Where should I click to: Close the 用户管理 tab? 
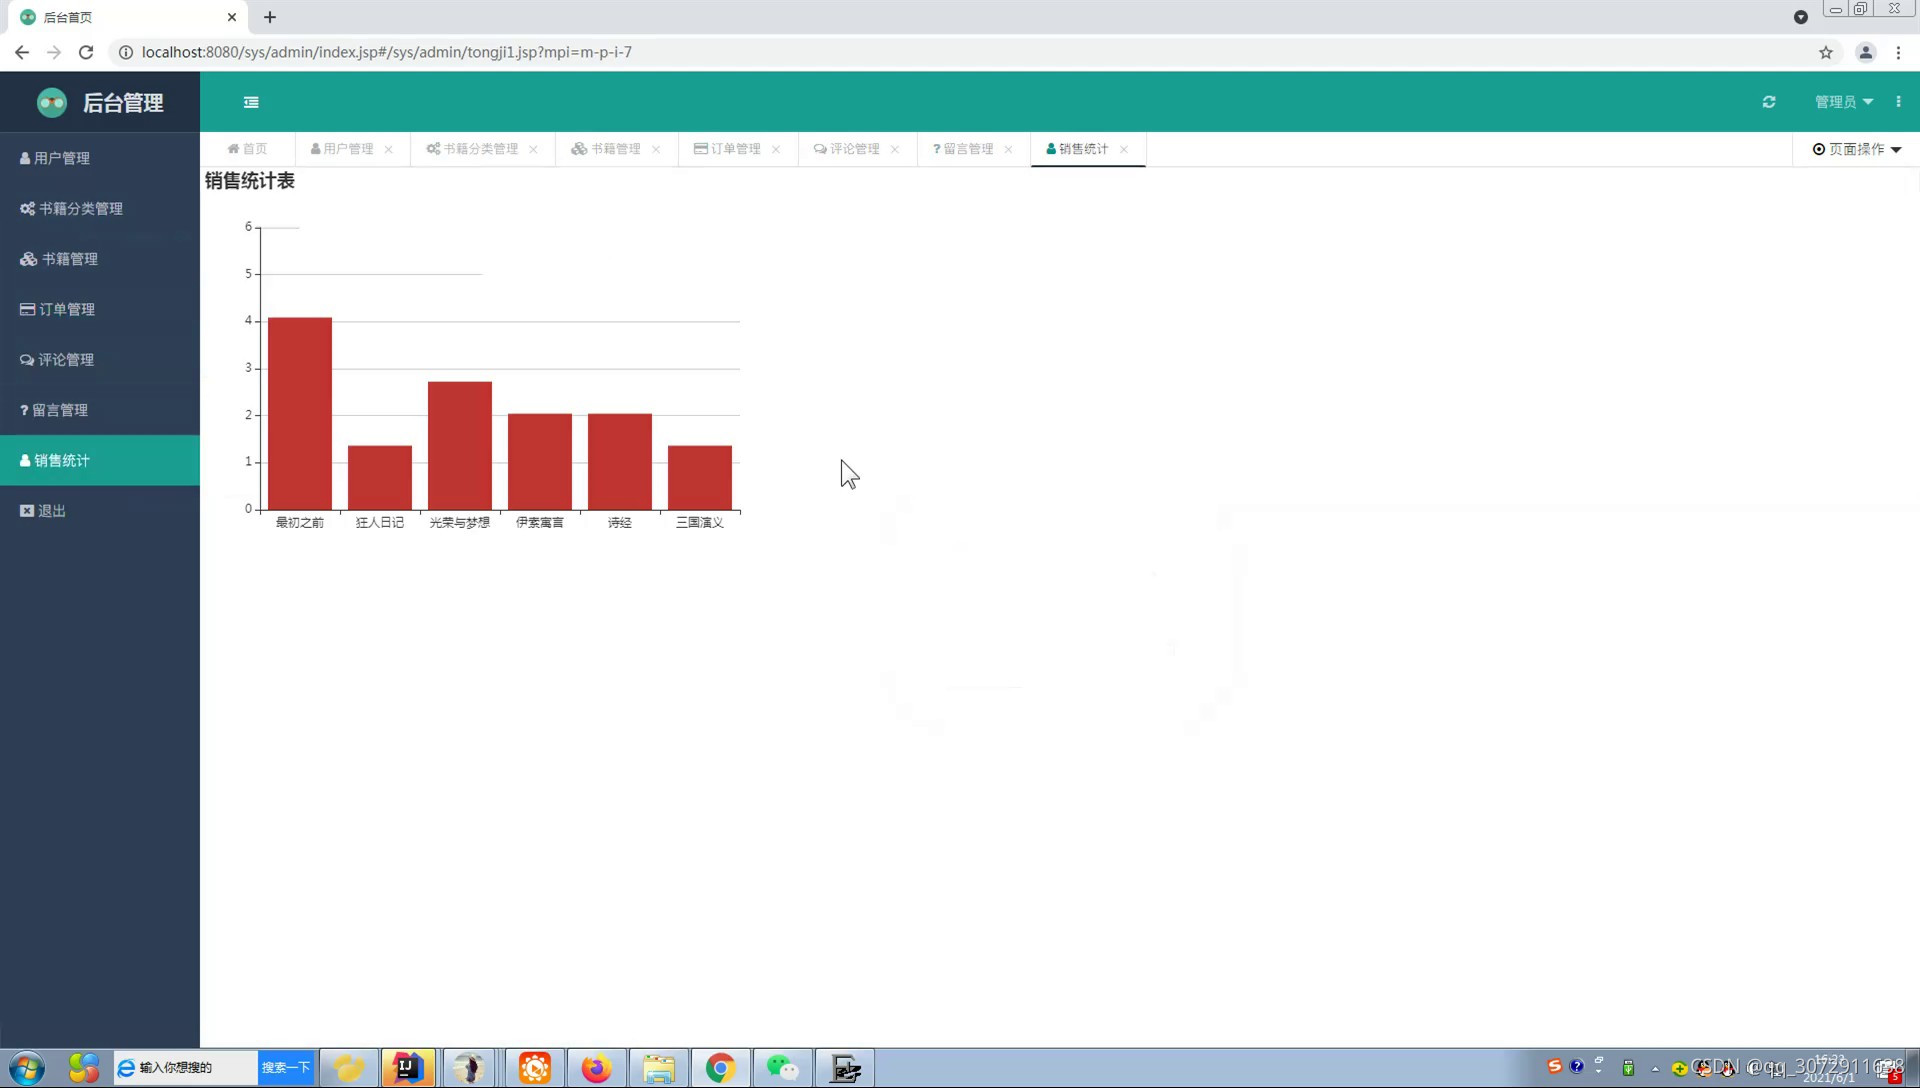pyautogui.click(x=389, y=150)
